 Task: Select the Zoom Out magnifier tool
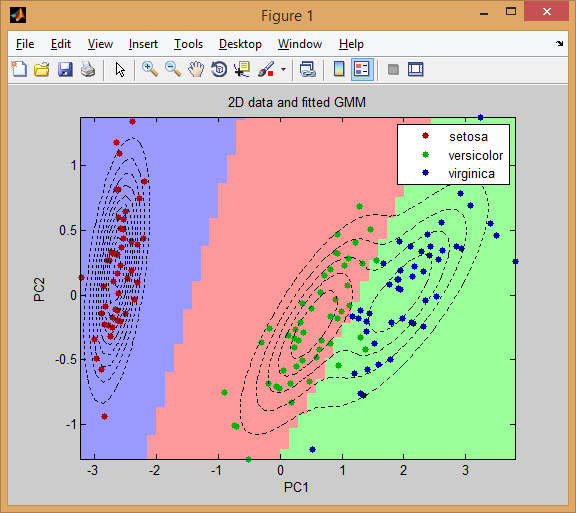[x=173, y=69]
